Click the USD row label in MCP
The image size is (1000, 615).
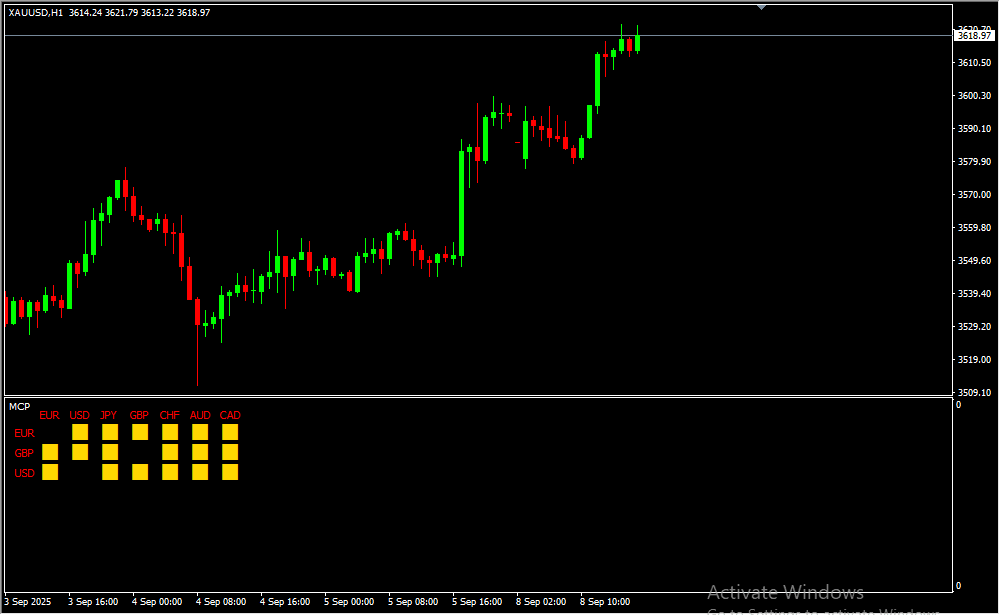pos(24,473)
